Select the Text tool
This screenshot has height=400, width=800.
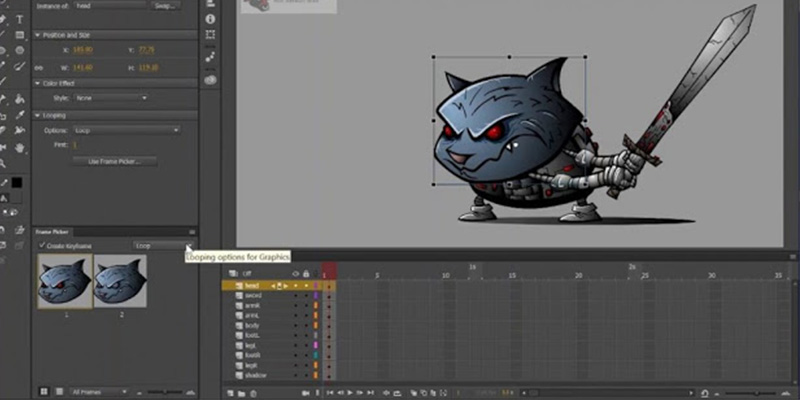click(20, 19)
